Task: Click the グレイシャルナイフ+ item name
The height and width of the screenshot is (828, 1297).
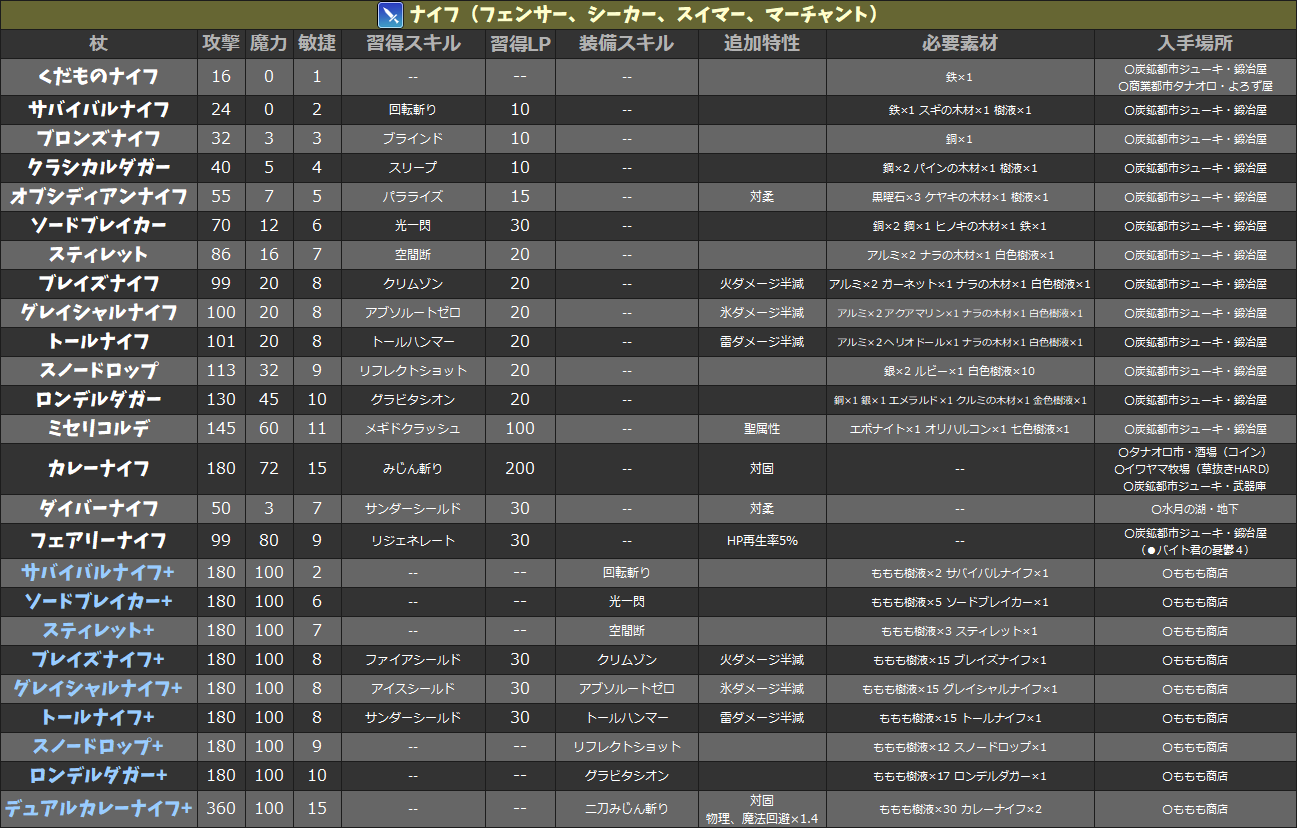Action: (99, 689)
